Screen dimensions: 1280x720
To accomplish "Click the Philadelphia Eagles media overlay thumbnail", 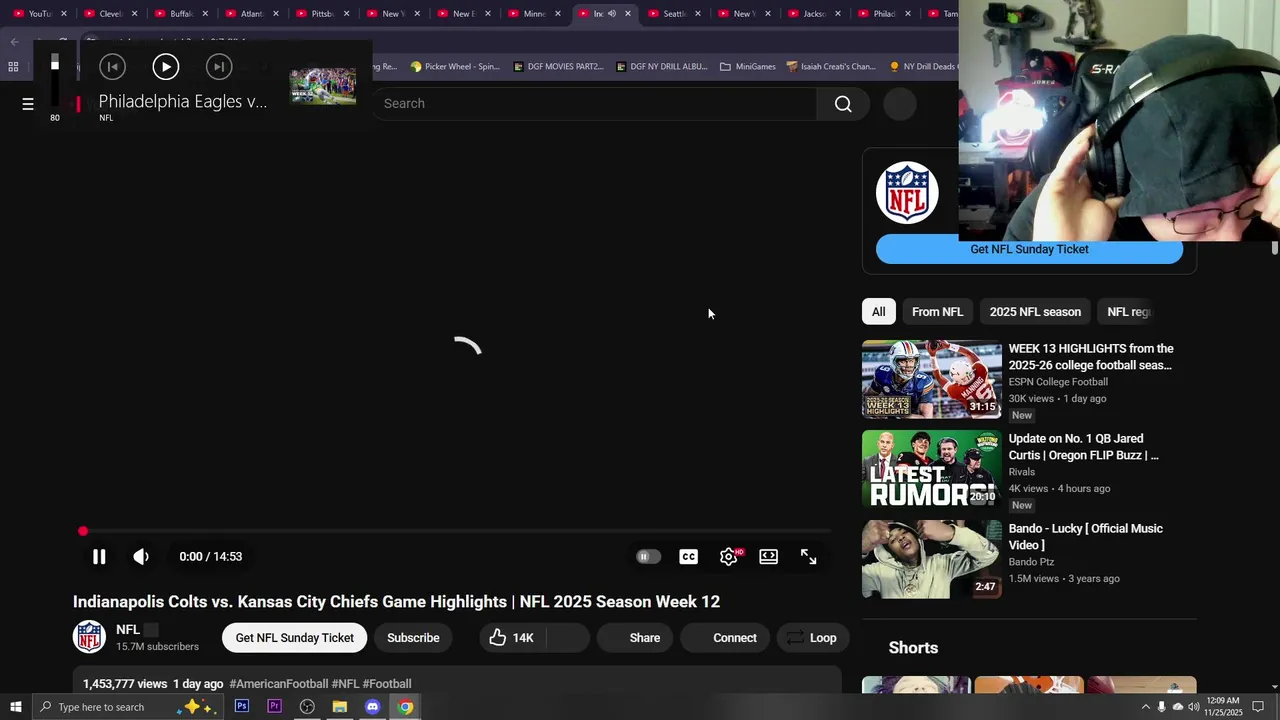I will 323,86.
